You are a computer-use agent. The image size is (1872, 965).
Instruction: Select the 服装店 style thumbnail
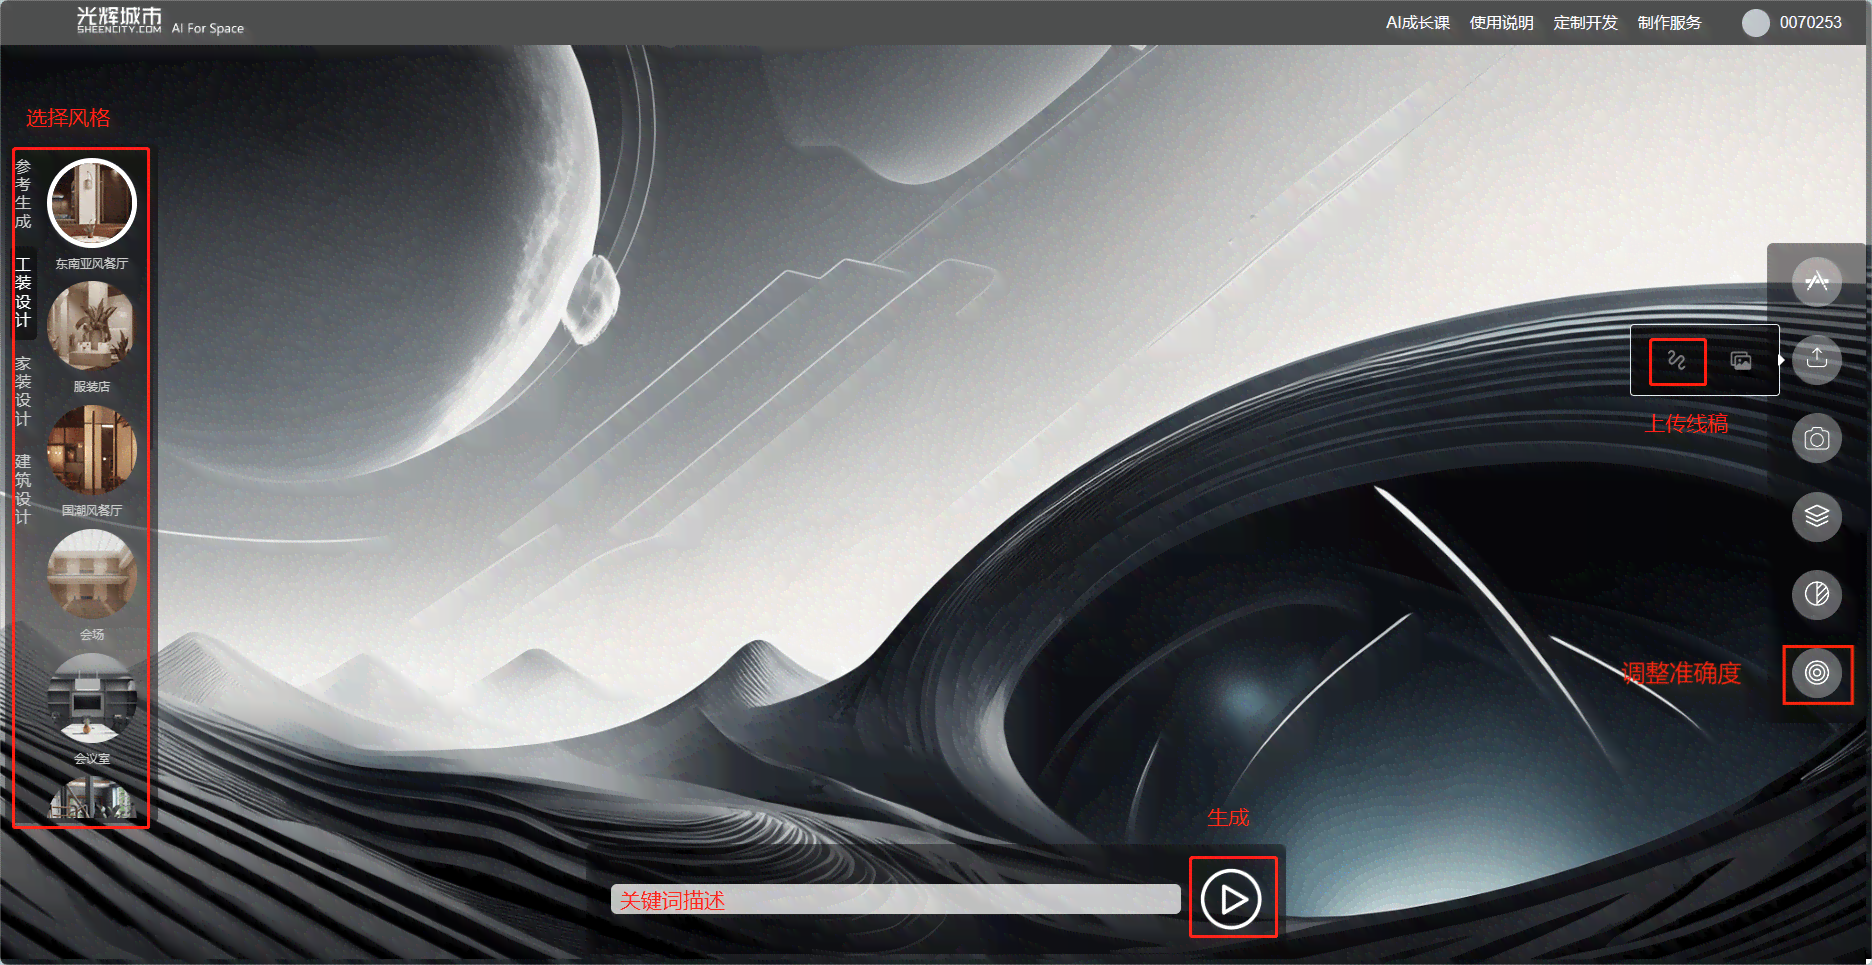click(x=92, y=327)
